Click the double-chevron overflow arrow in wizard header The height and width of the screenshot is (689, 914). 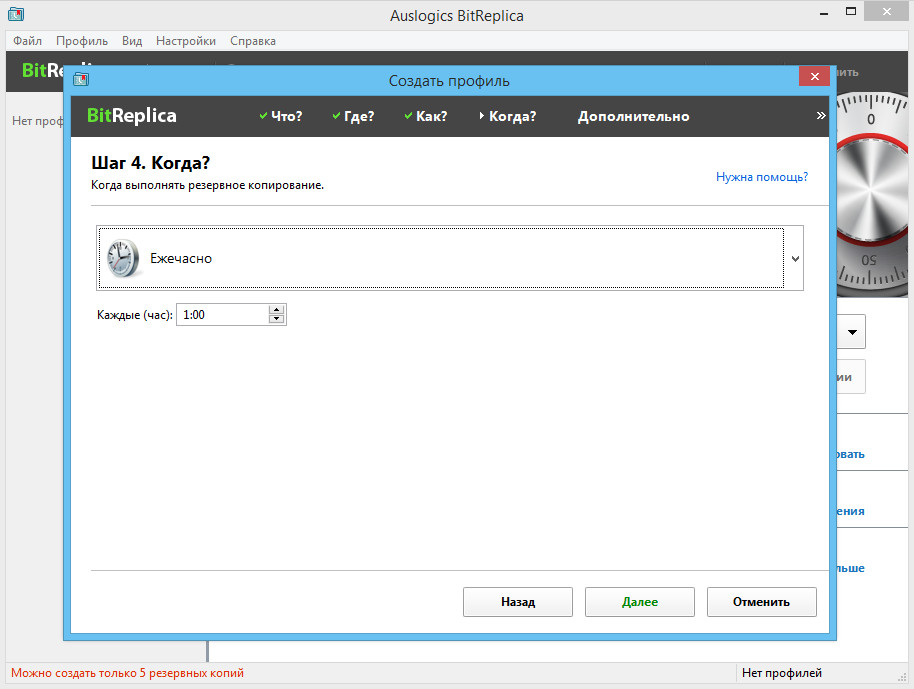[x=821, y=115]
